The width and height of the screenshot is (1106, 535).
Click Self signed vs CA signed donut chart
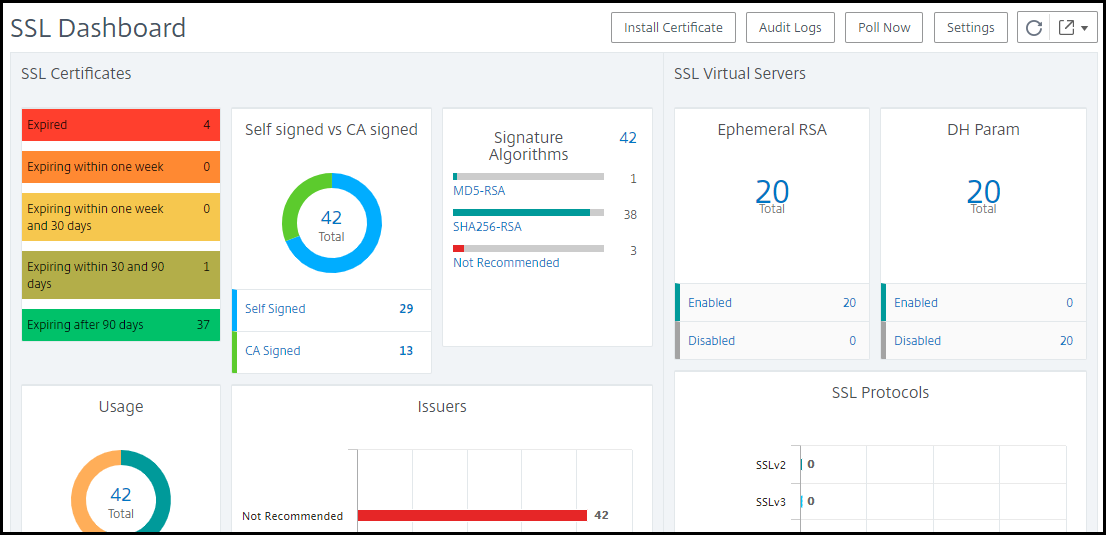[332, 223]
